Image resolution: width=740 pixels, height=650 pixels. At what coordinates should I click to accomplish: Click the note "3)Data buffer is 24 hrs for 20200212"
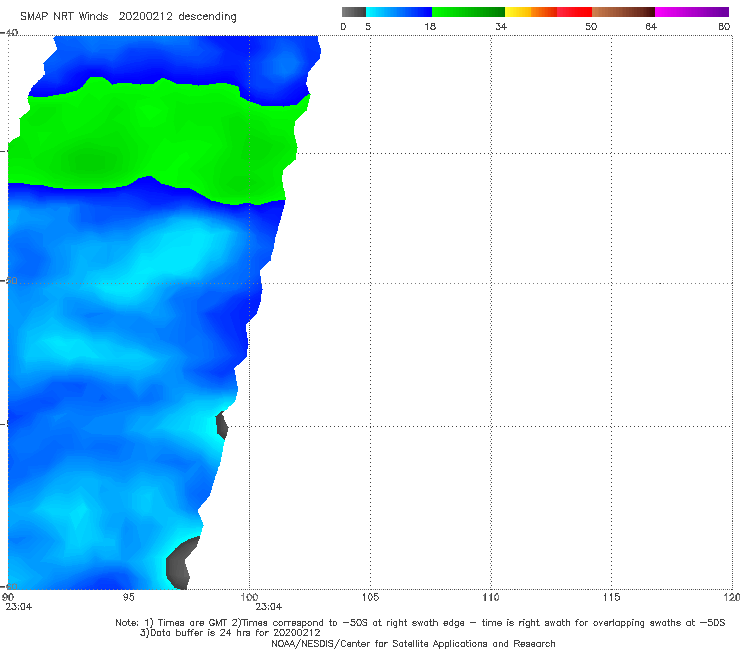pos(230,633)
